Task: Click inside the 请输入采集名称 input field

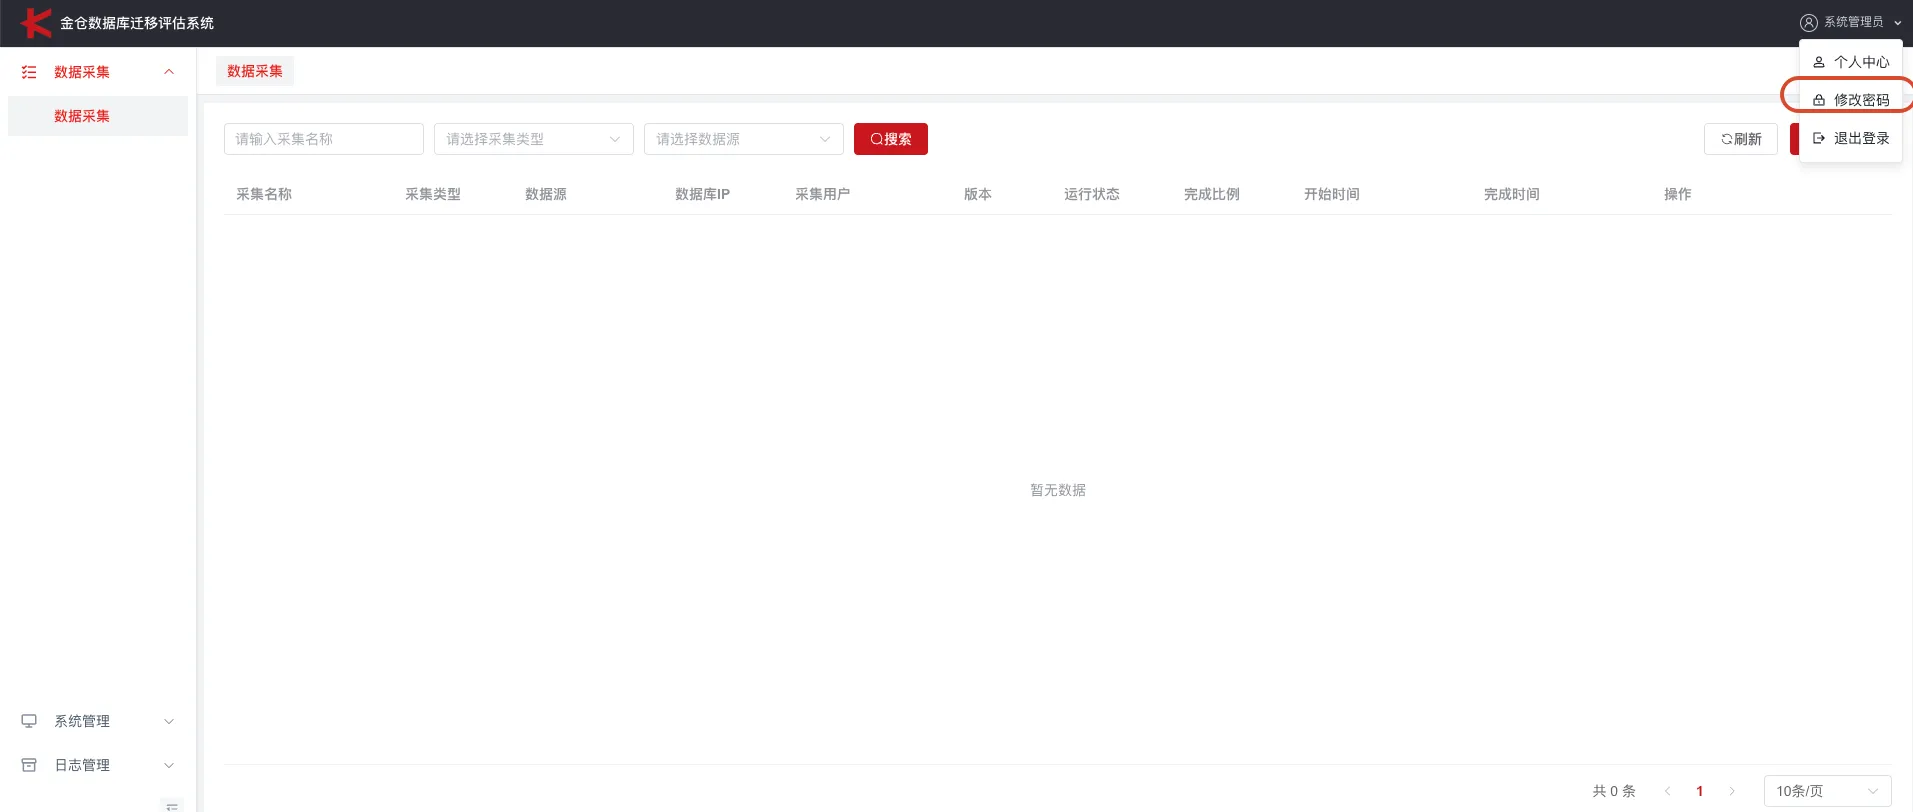Action: pos(324,139)
